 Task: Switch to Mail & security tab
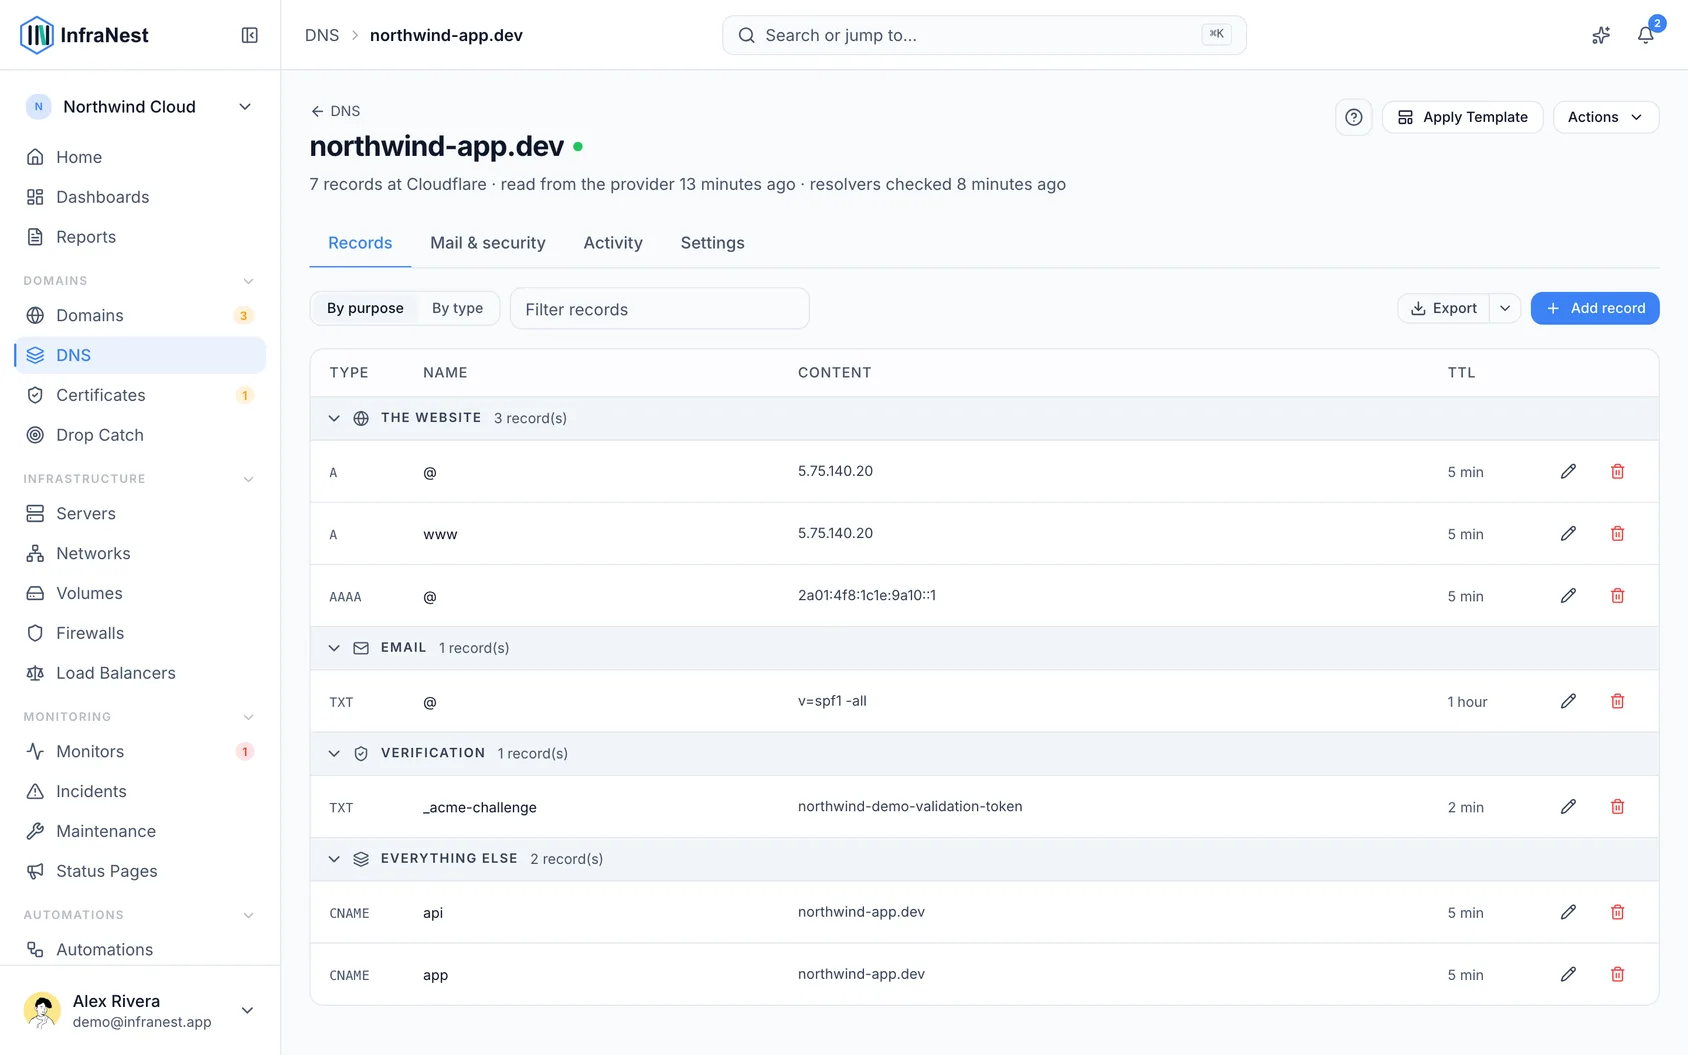coord(488,243)
